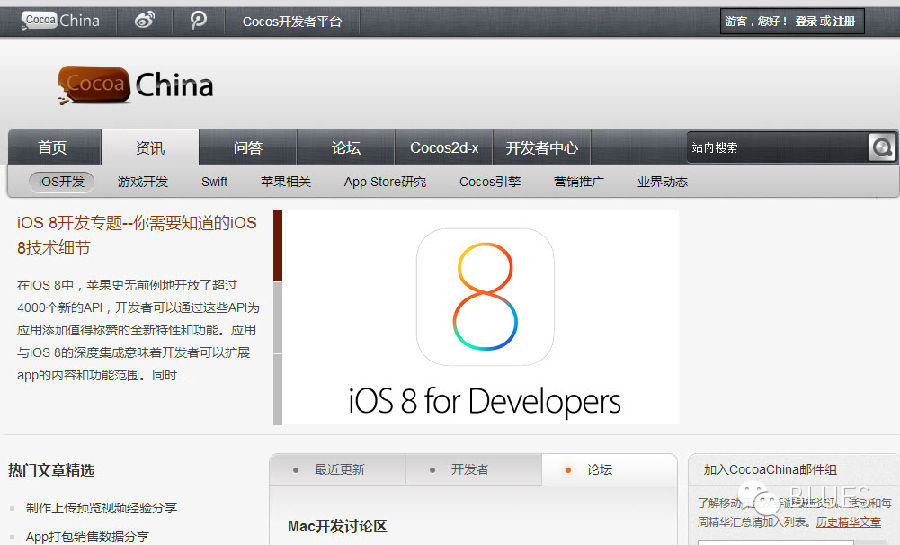Open iOS 8开发专题 article headline
The width and height of the screenshot is (900, 545).
point(137,235)
